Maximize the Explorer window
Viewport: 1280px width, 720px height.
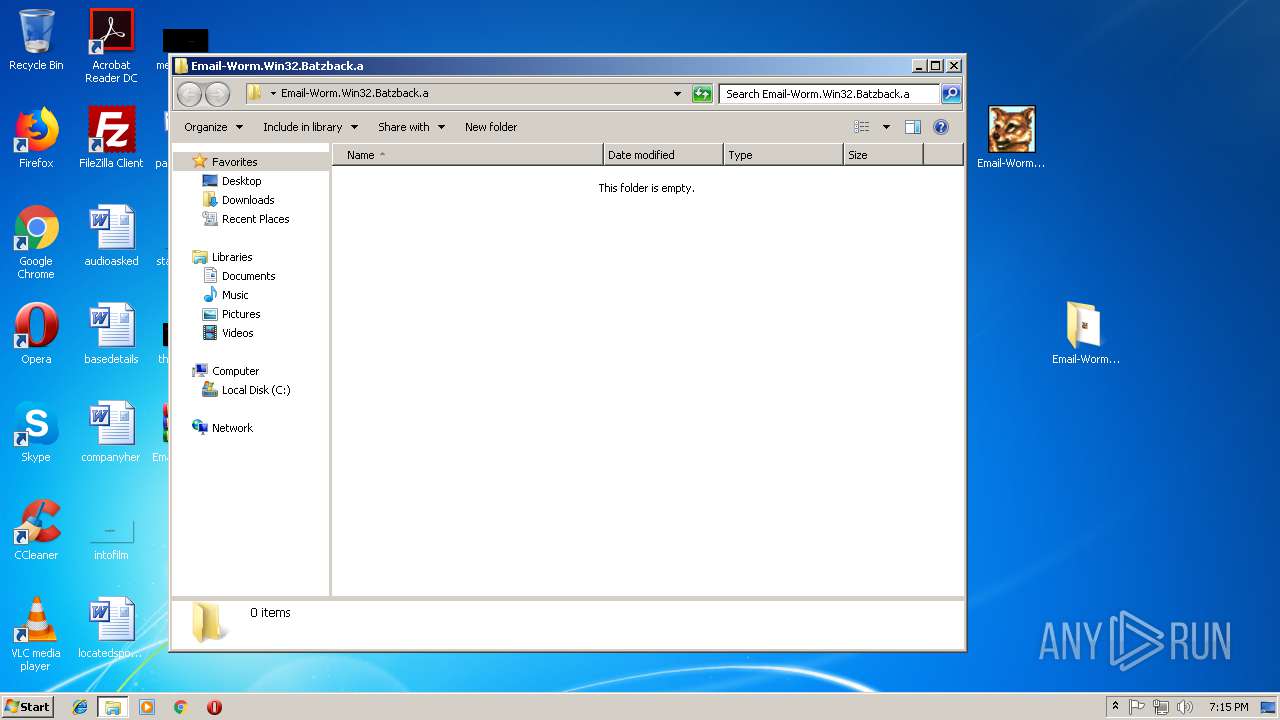[x=935, y=66]
